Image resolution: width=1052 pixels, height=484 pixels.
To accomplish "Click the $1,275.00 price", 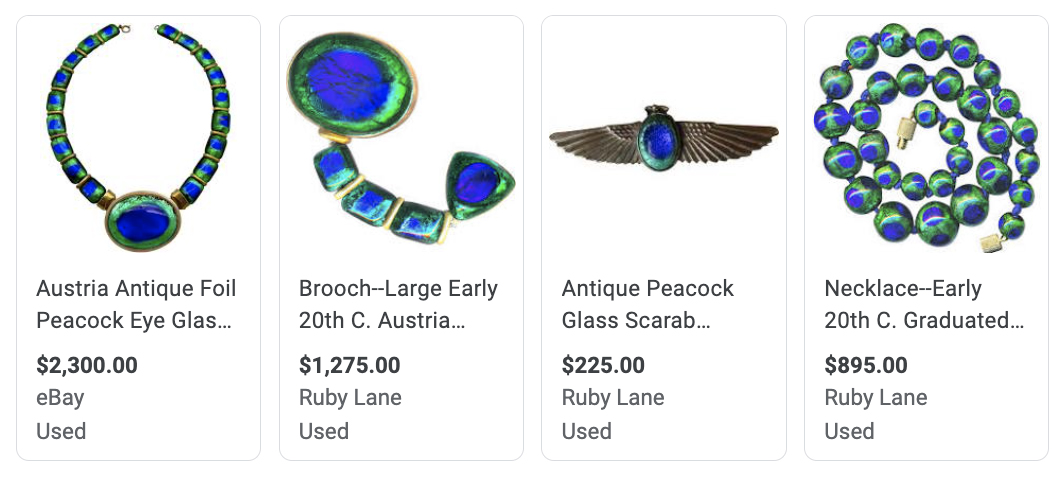I will click(350, 365).
